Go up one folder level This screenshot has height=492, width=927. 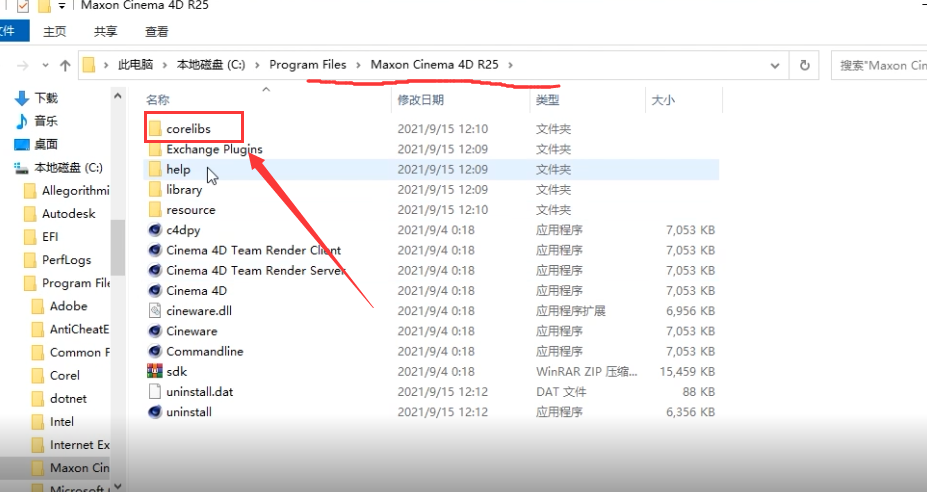pos(65,66)
